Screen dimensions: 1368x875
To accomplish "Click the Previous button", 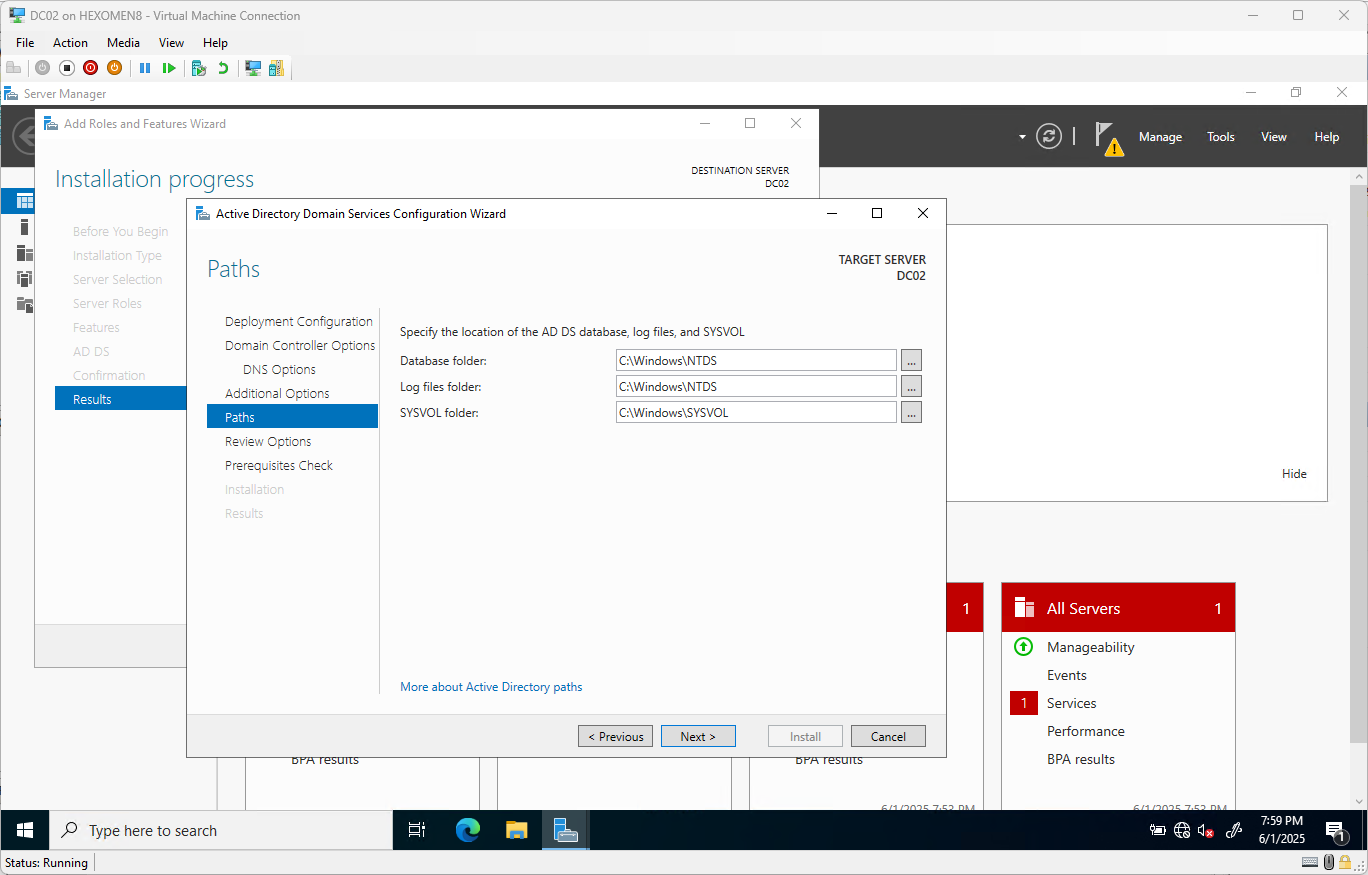I will click(615, 736).
